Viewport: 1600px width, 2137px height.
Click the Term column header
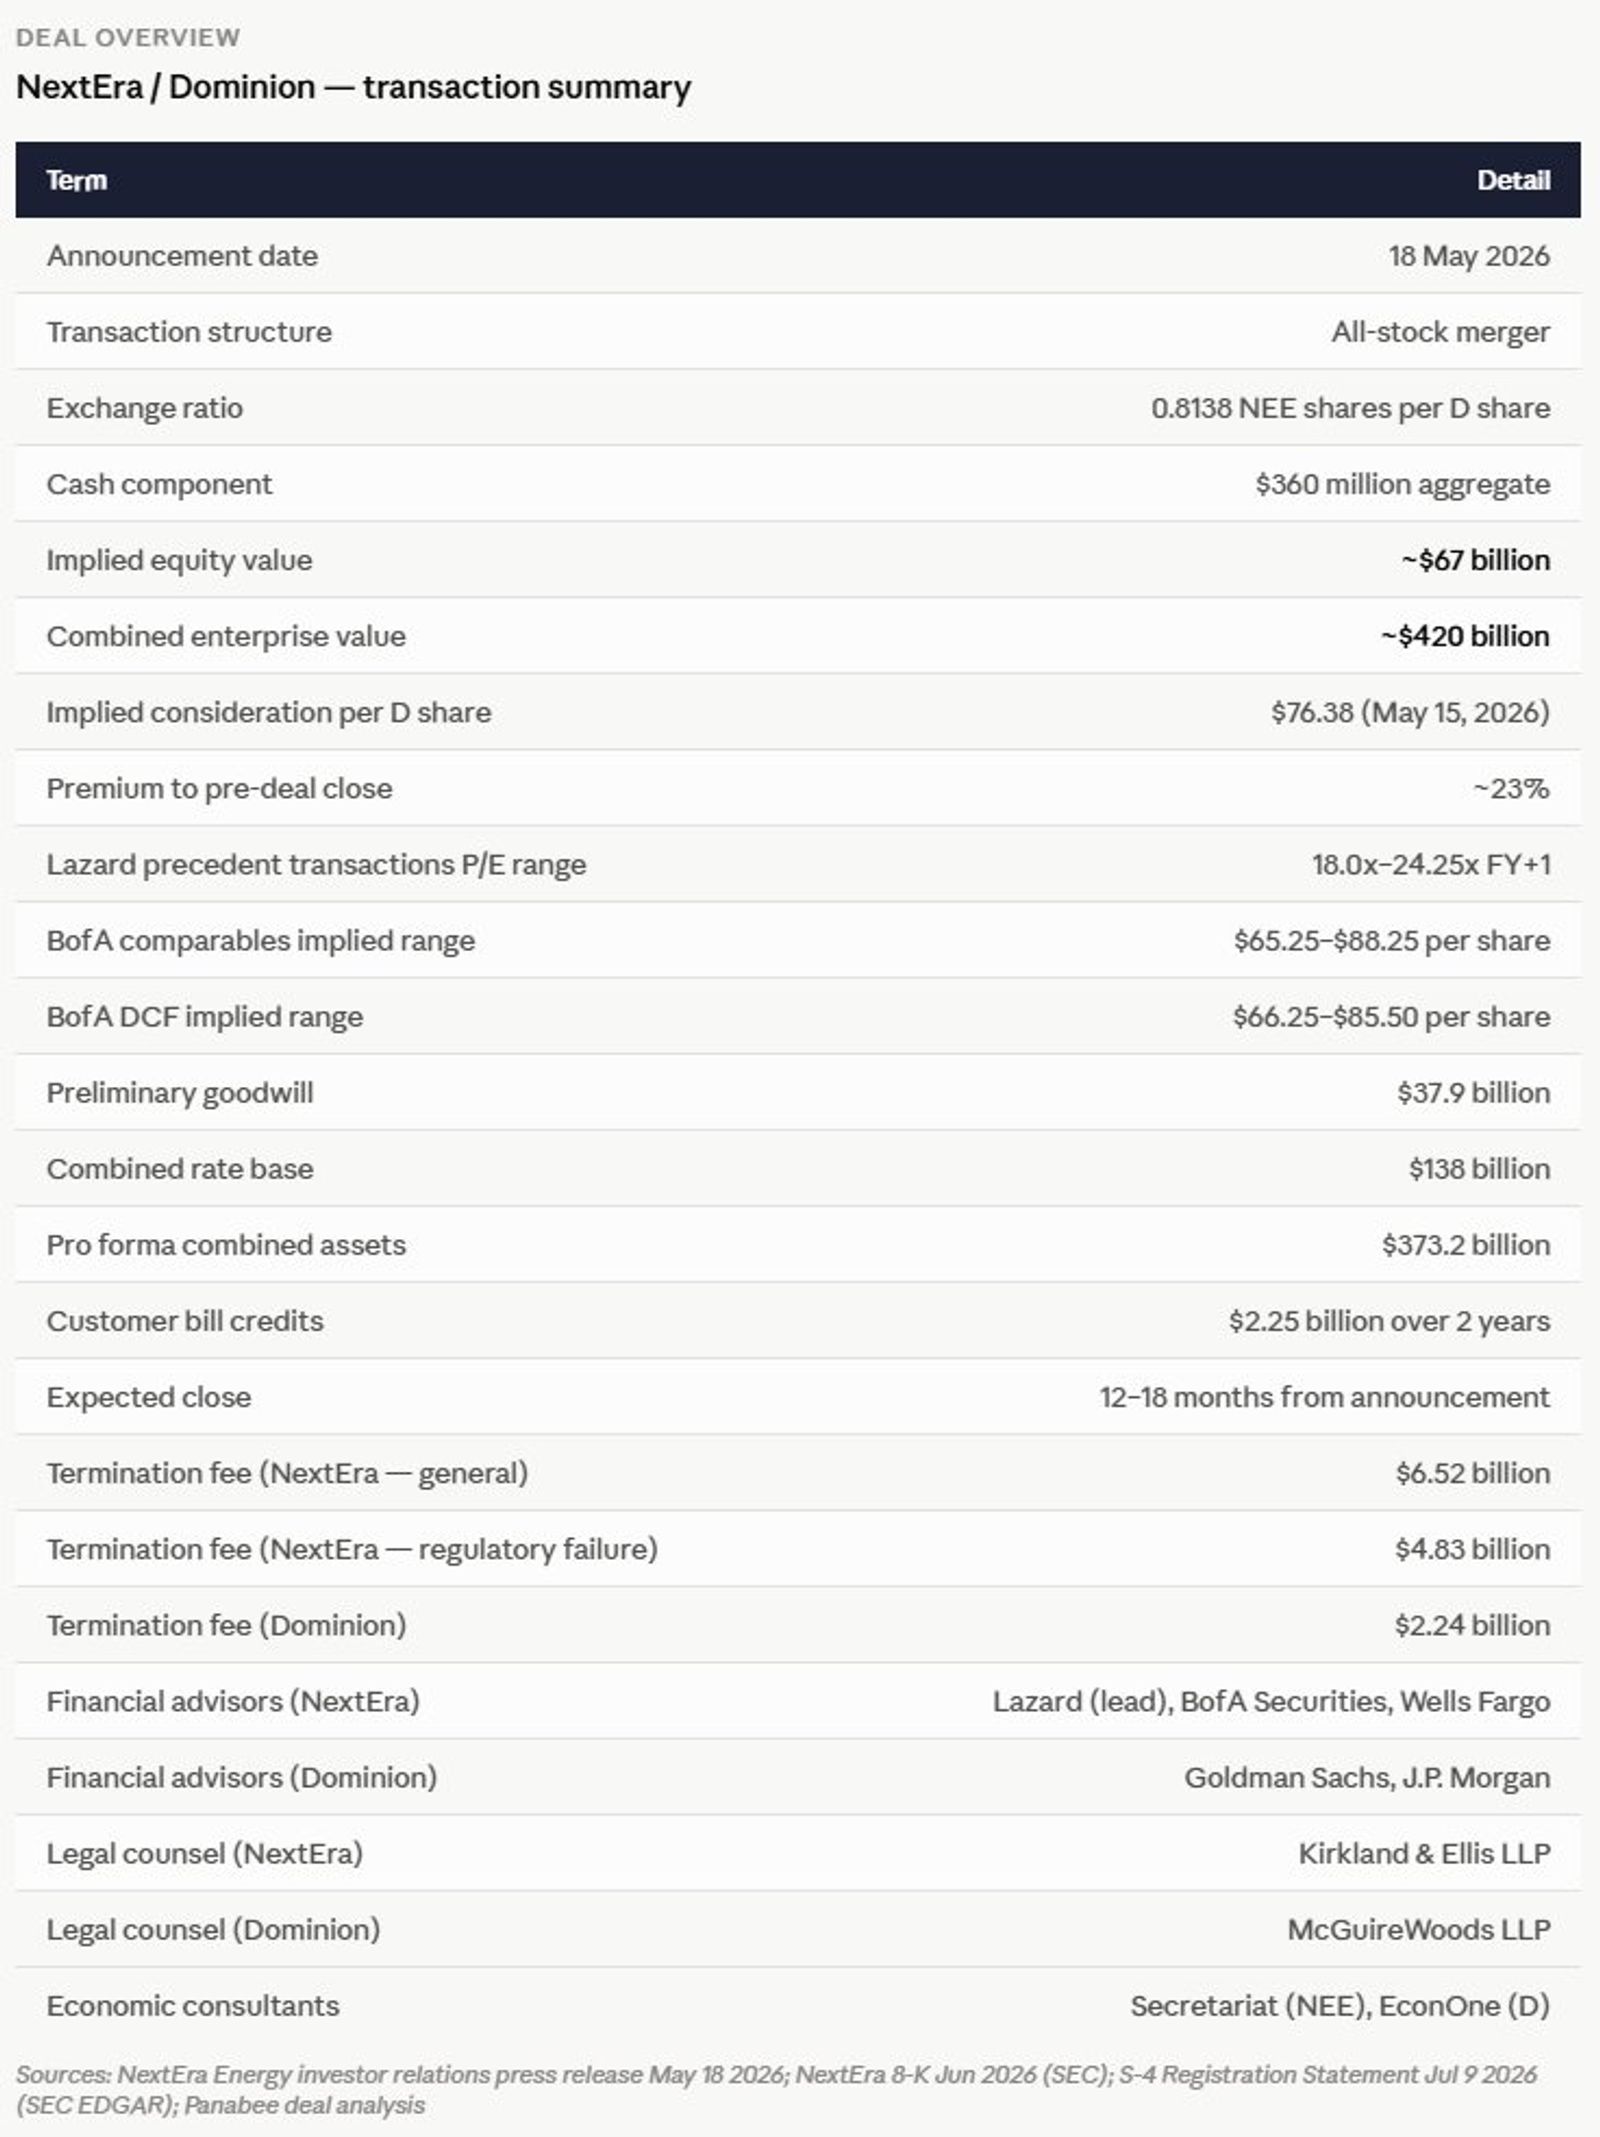tap(76, 180)
